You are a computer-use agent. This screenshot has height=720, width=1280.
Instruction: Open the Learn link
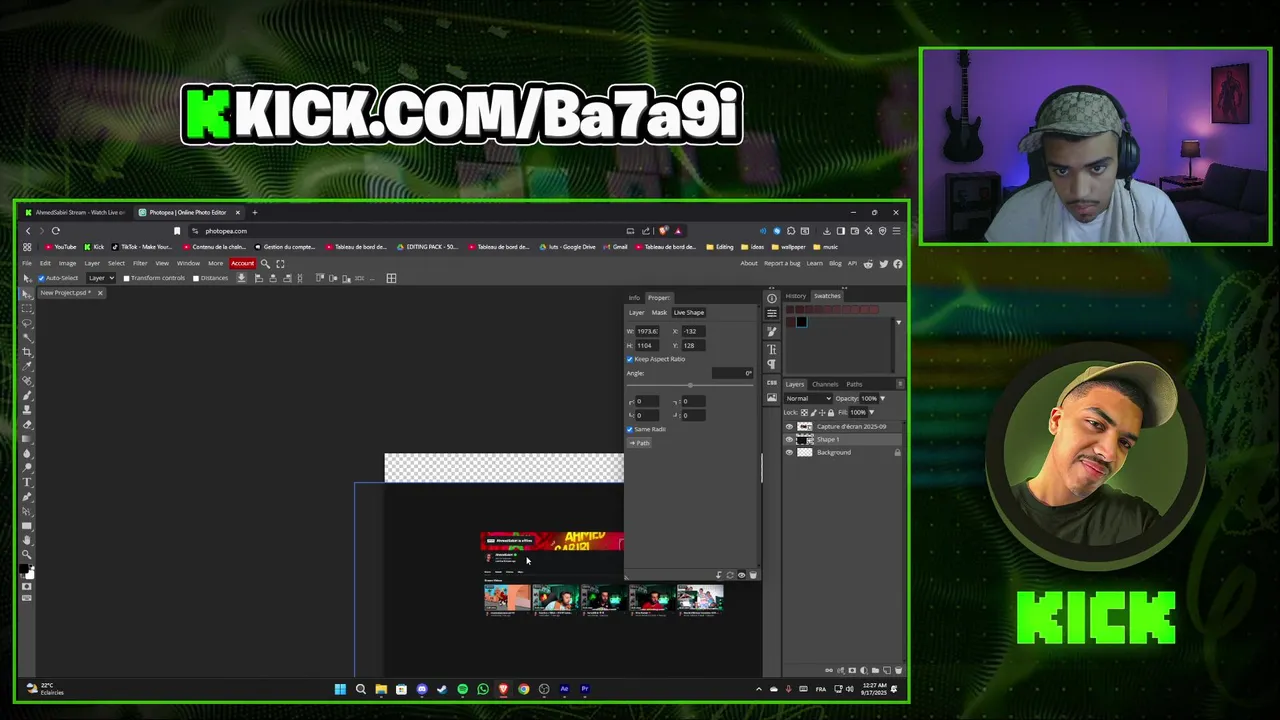tap(815, 263)
